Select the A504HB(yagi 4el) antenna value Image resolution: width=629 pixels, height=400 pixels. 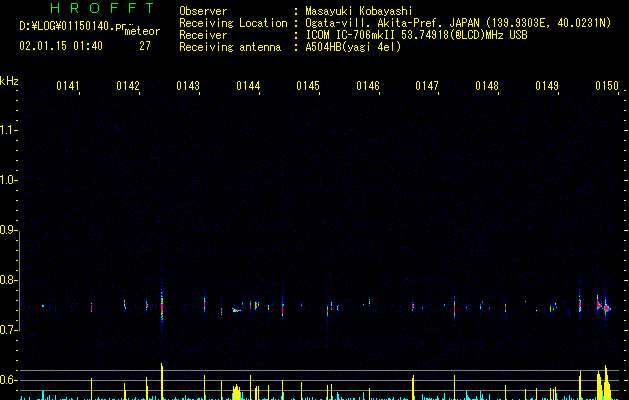[353, 47]
